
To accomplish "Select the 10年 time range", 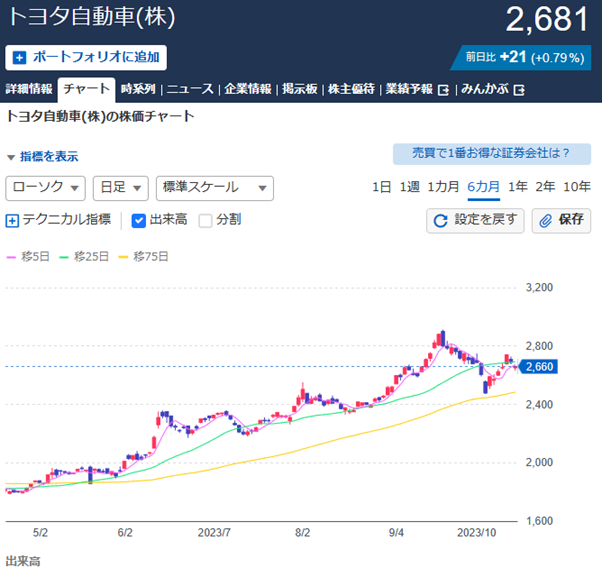I will (x=577, y=187).
